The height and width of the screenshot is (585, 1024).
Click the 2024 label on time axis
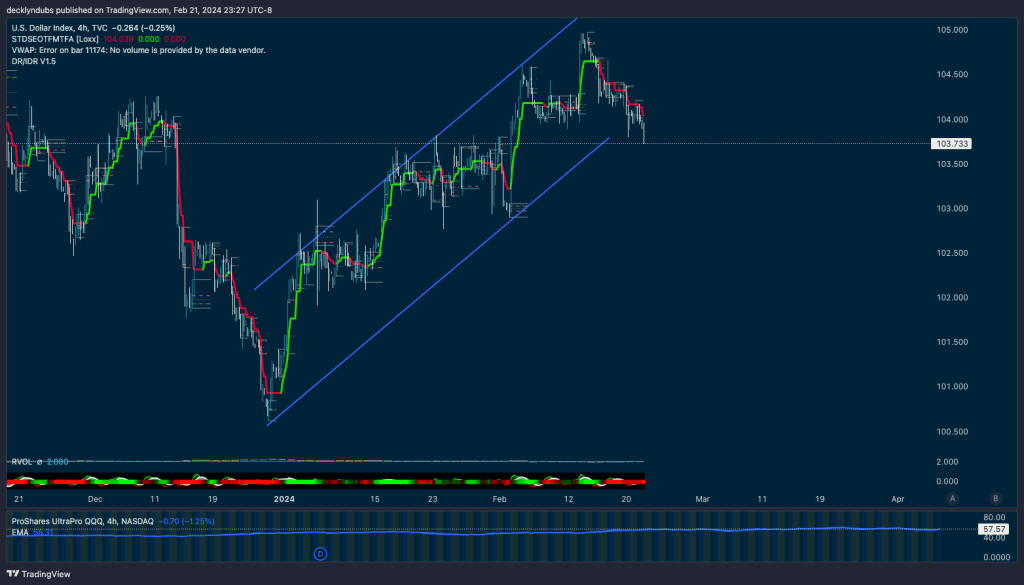(x=285, y=498)
